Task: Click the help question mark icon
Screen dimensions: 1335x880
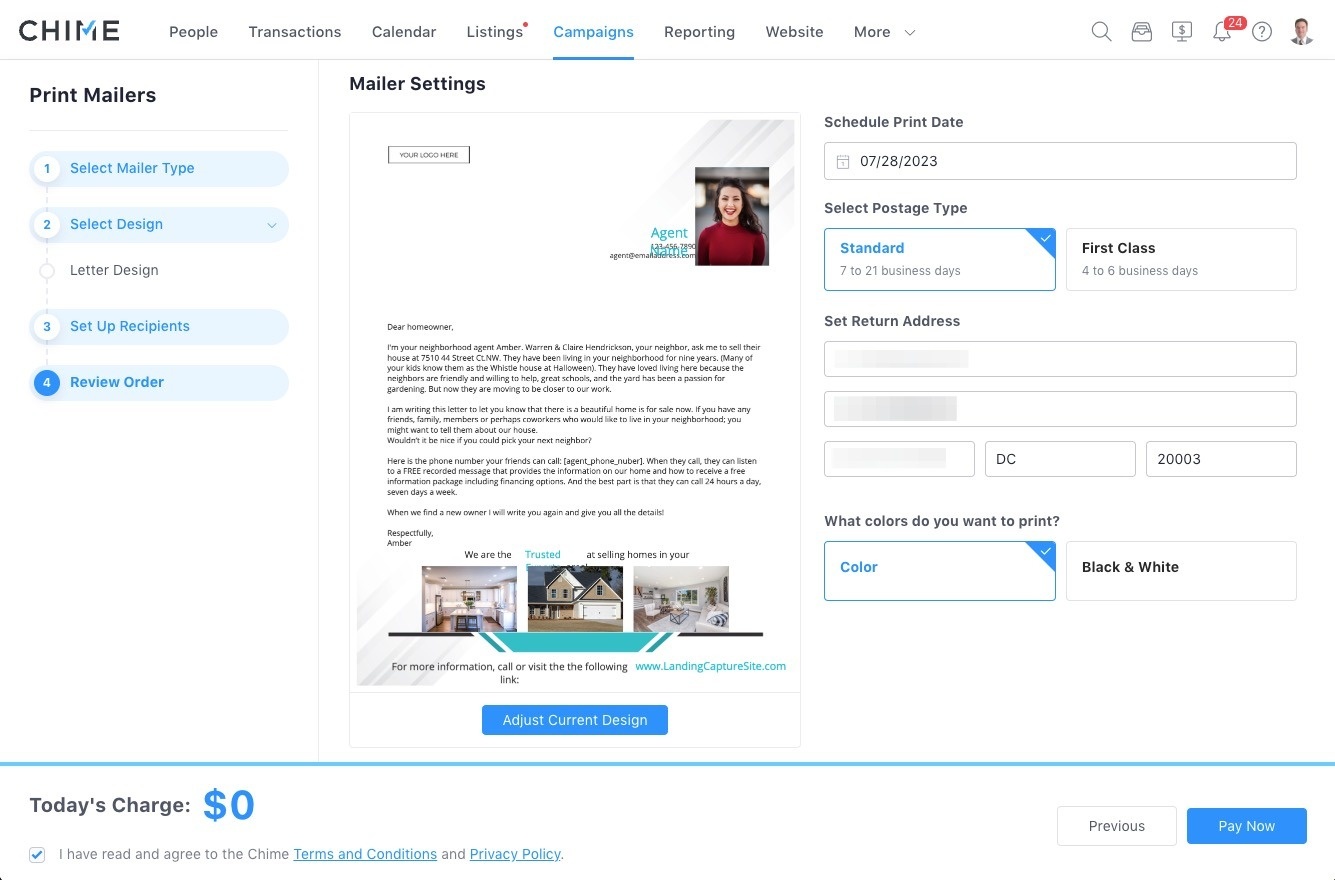Action: click(1261, 31)
